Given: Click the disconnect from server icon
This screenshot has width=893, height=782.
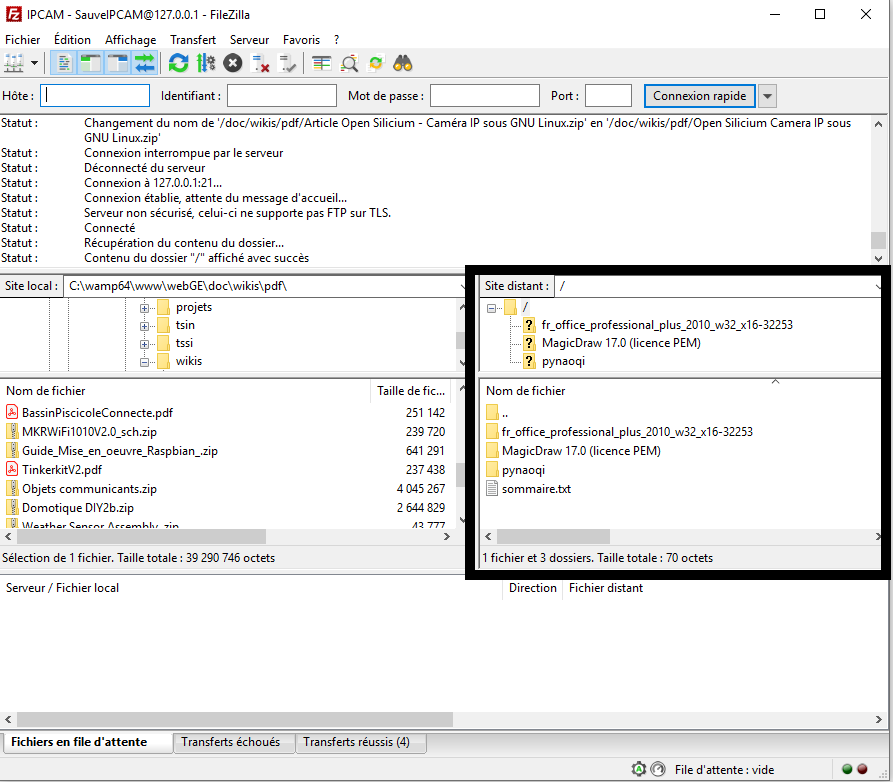Looking at the screenshot, I should [x=260, y=63].
